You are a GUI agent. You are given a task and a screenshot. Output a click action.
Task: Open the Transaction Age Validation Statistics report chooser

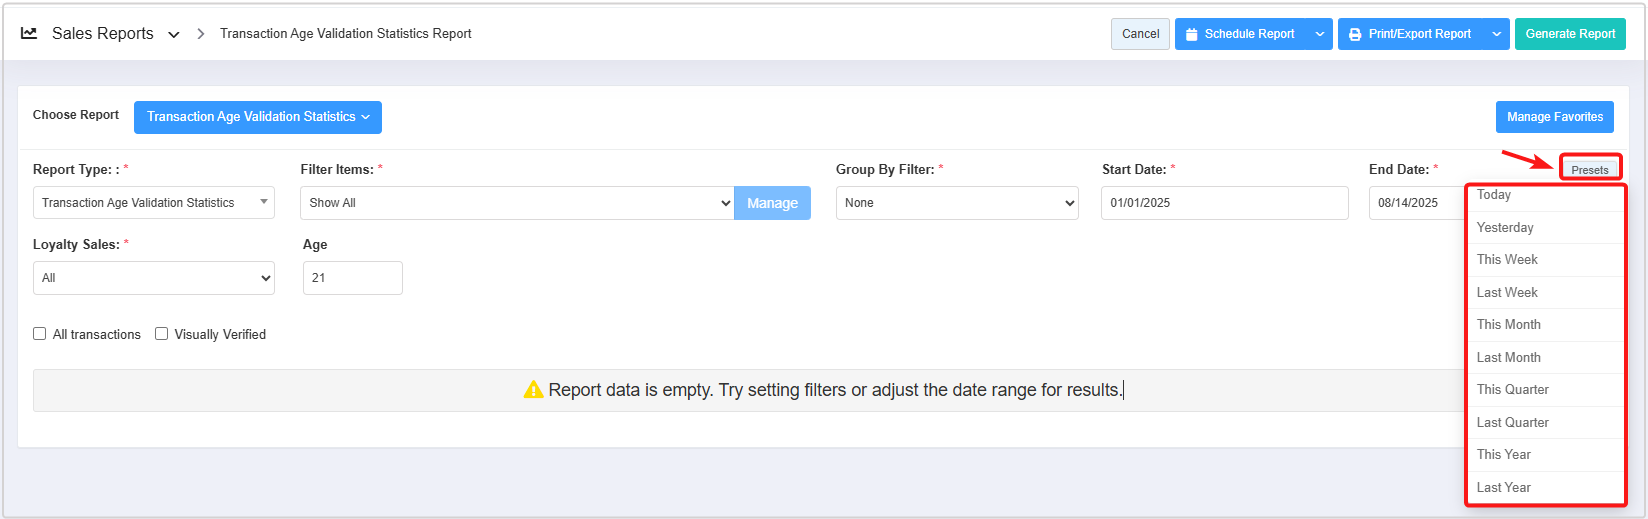click(x=258, y=117)
